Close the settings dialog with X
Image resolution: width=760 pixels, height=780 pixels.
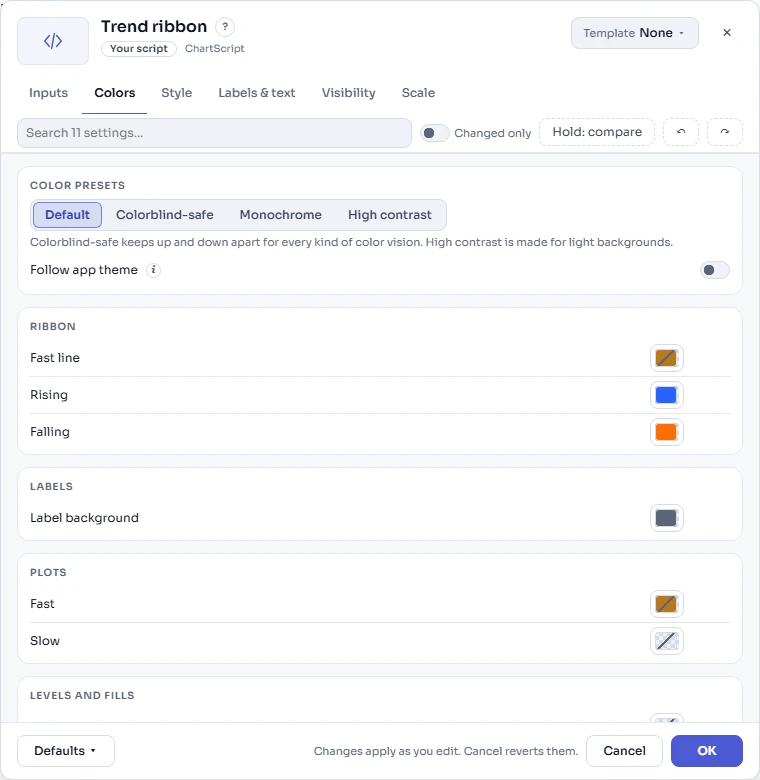727,33
